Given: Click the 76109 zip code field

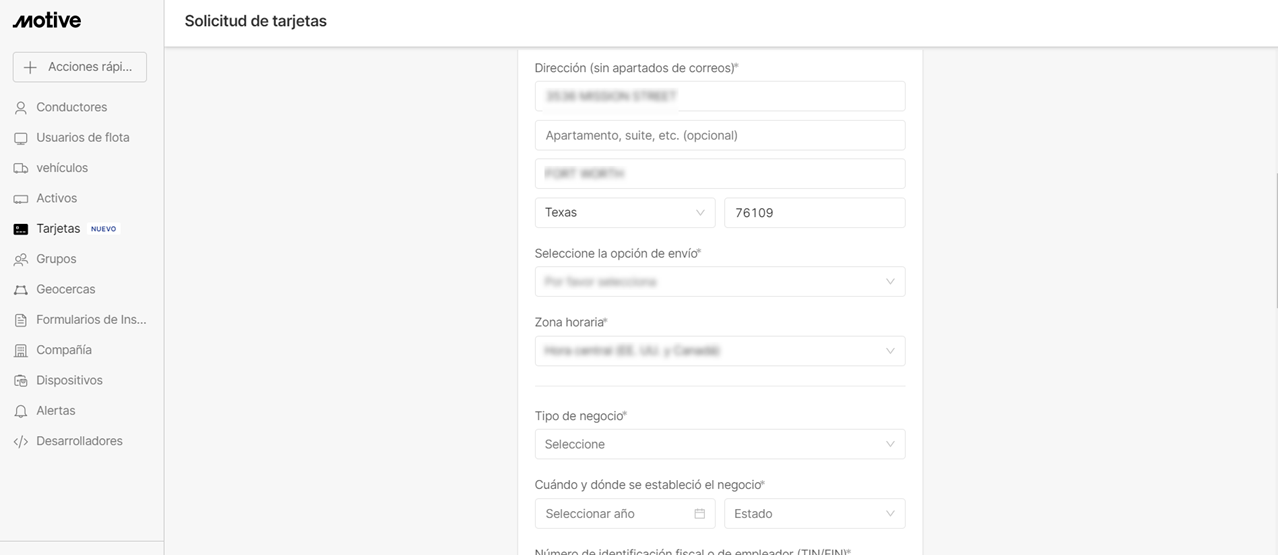Looking at the screenshot, I should (x=814, y=213).
